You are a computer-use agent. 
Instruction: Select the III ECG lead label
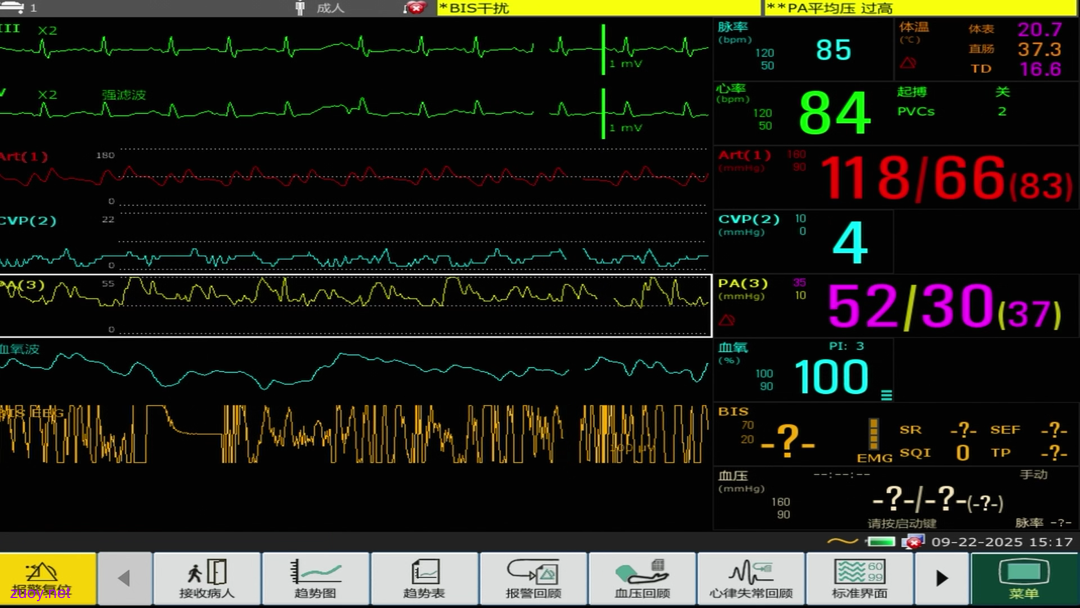point(10,28)
